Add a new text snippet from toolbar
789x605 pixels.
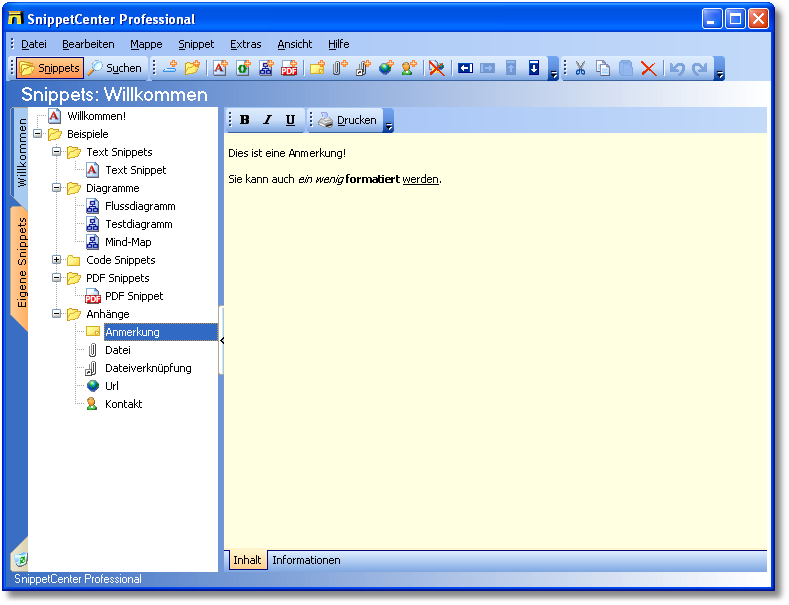point(220,67)
